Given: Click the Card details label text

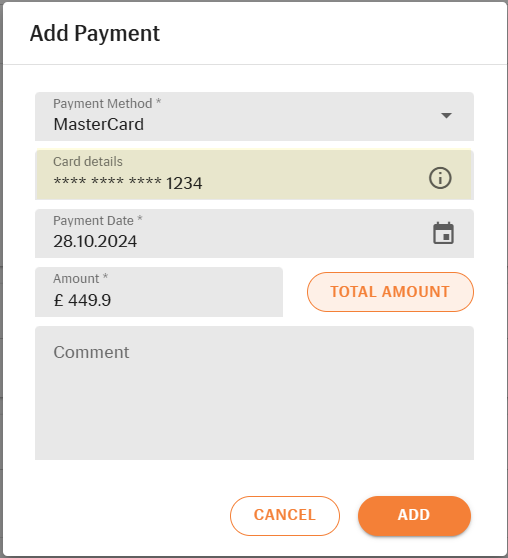Looking at the screenshot, I should [88, 162].
